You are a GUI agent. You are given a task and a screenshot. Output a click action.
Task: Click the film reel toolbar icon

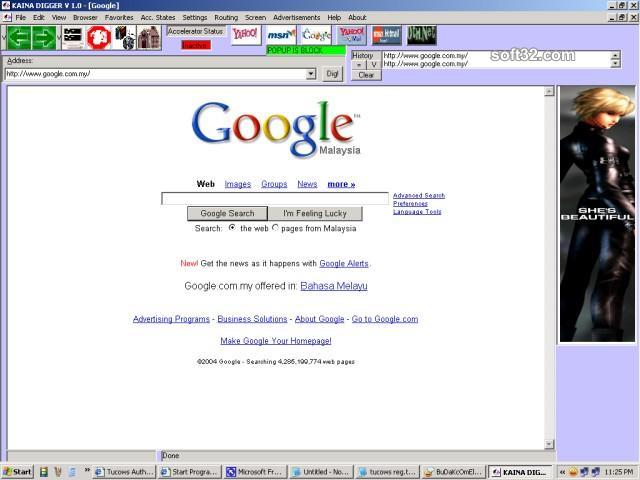pyautogui.click(x=124, y=38)
